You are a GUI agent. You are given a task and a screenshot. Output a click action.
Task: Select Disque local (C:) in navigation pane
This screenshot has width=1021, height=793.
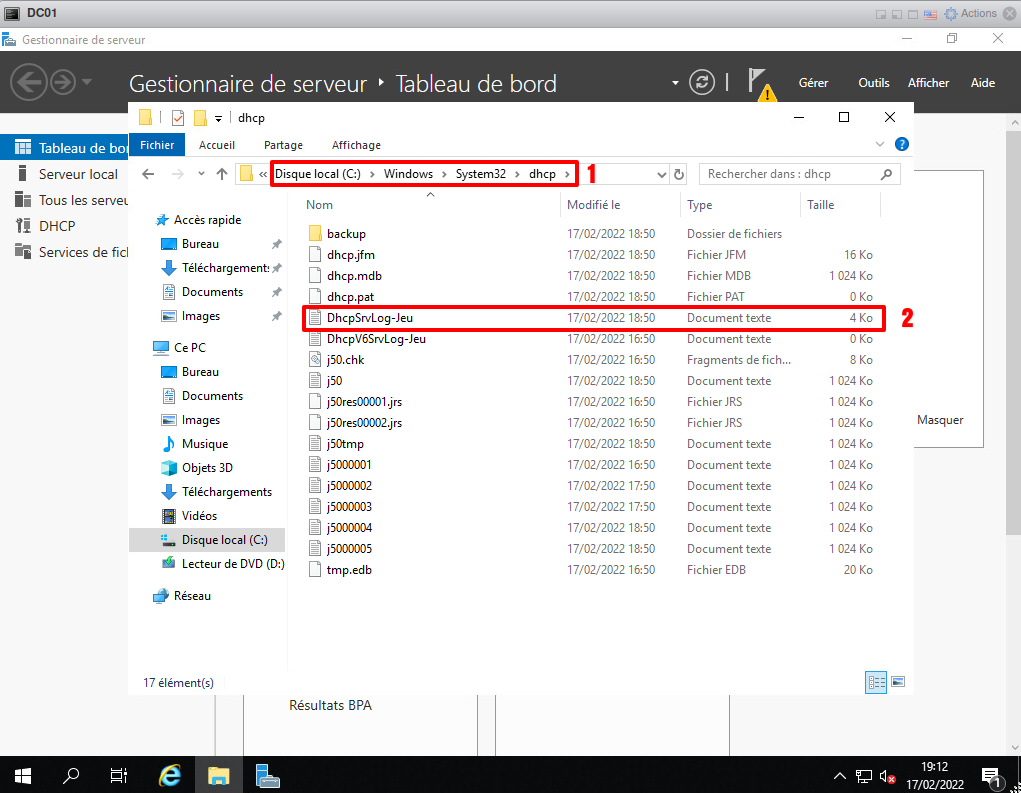[x=224, y=540]
